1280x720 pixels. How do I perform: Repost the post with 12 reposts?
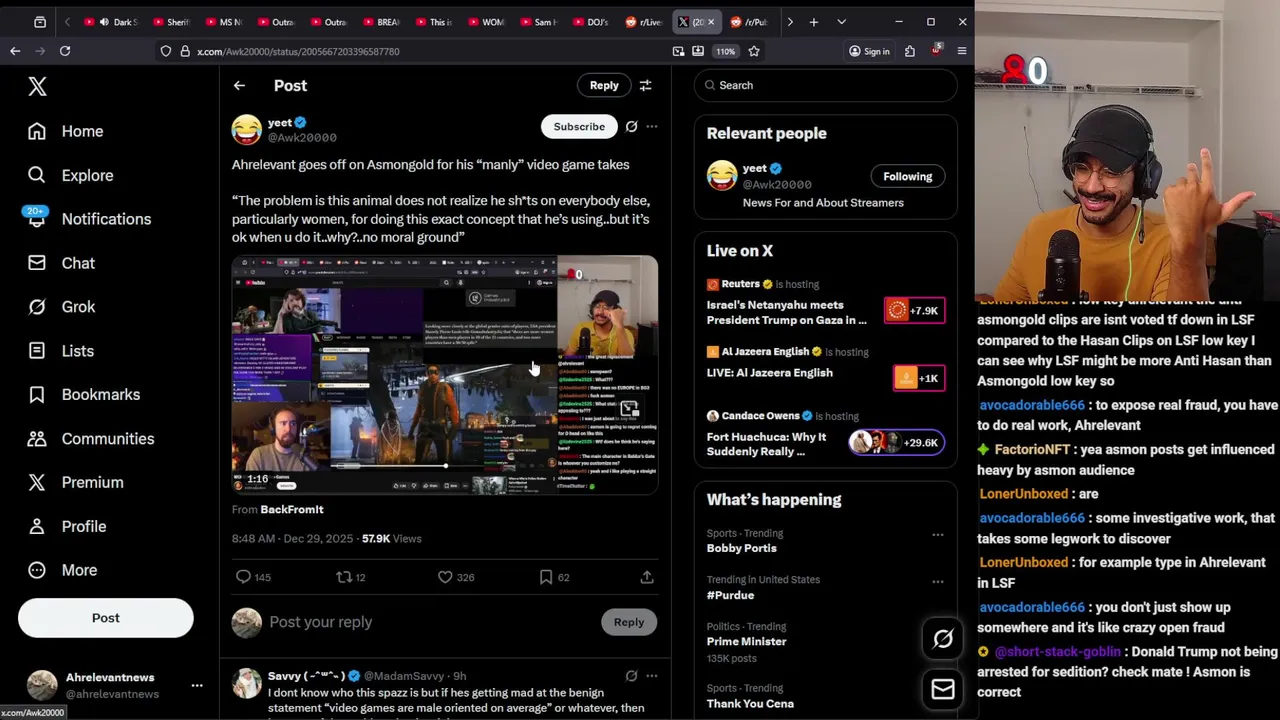pyautogui.click(x=351, y=577)
